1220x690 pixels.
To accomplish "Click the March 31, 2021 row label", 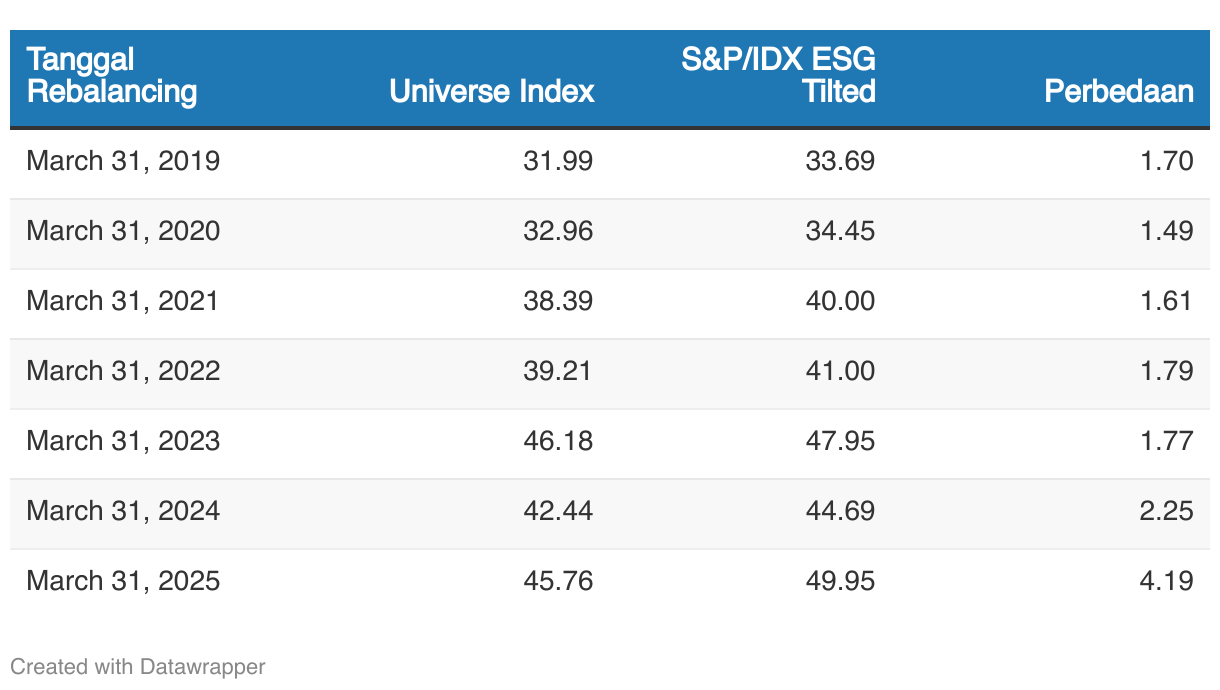I will tap(123, 301).
